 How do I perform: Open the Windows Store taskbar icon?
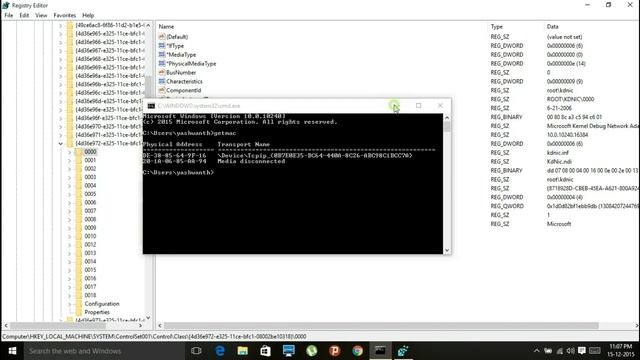point(265,351)
